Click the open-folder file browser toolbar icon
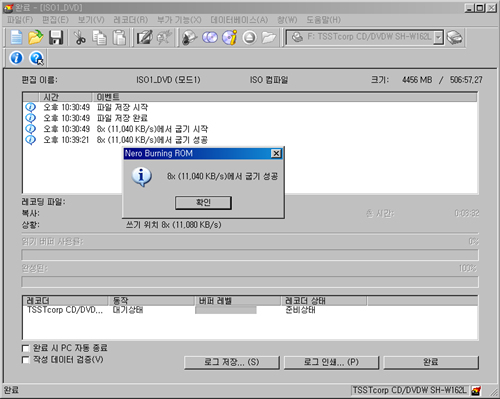The height and width of the screenshot is (399, 500). [x=269, y=37]
